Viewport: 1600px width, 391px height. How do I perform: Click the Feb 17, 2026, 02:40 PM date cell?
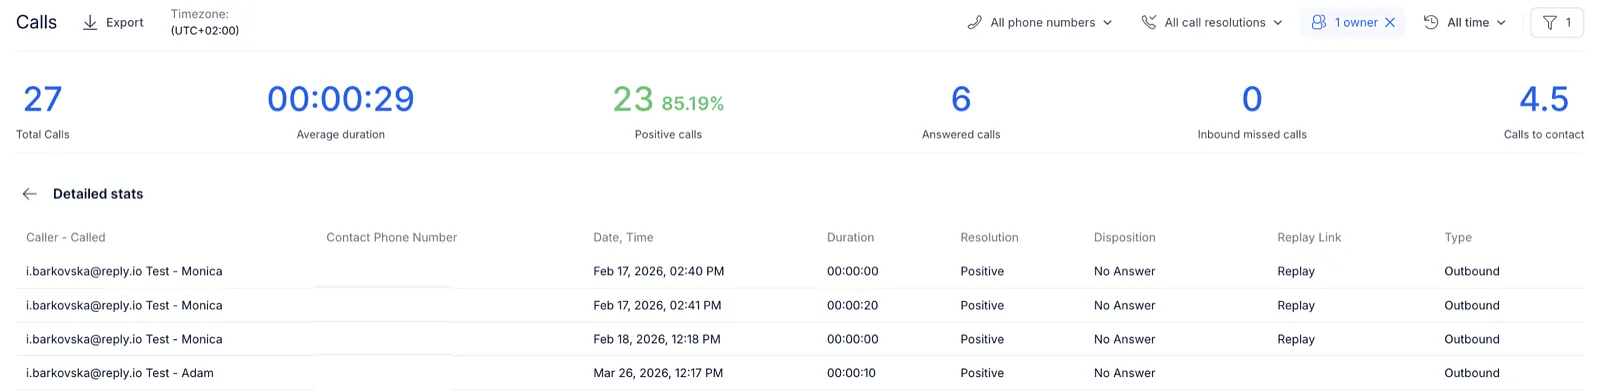659,271
